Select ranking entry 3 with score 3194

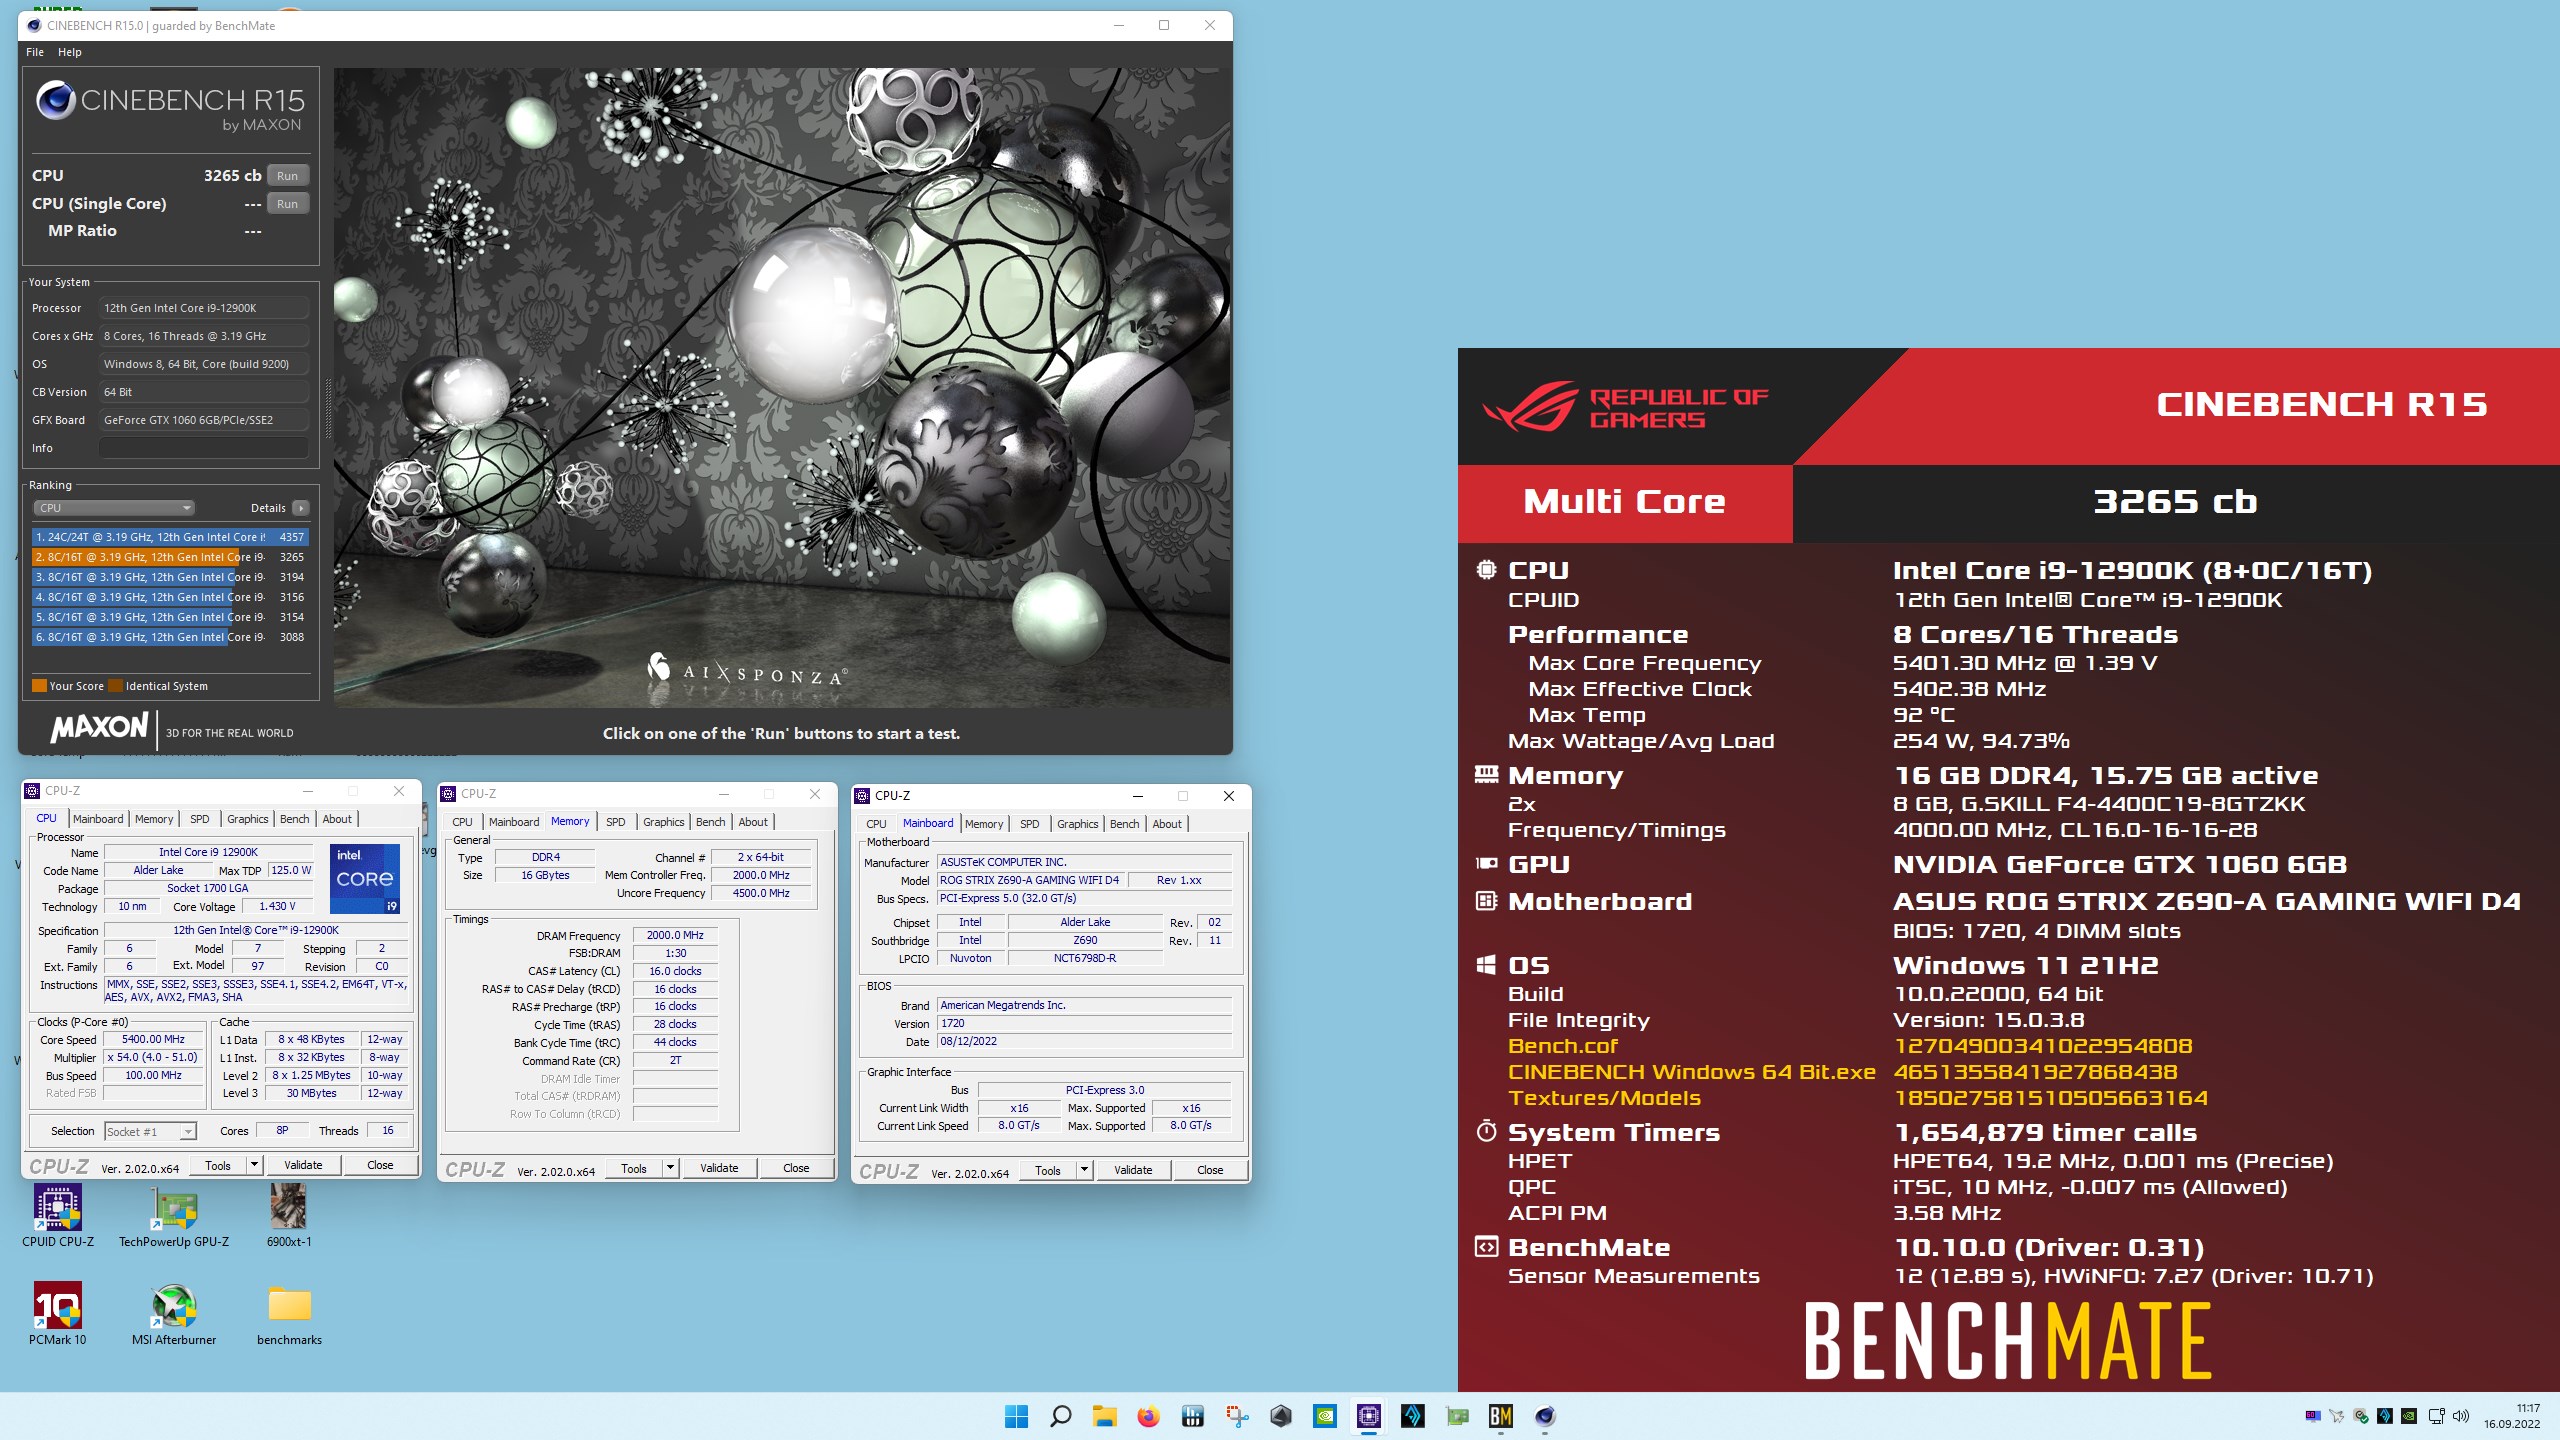[x=170, y=577]
